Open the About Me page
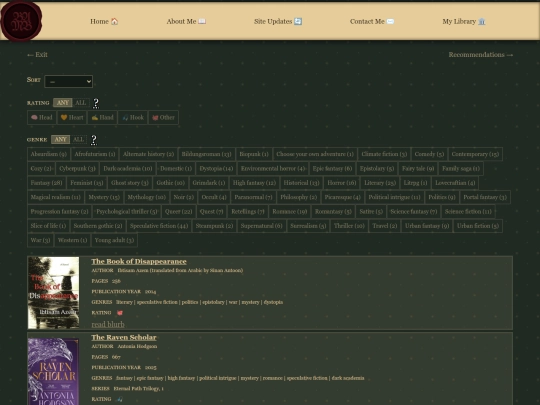The height and width of the screenshot is (405, 540). point(186,21)
